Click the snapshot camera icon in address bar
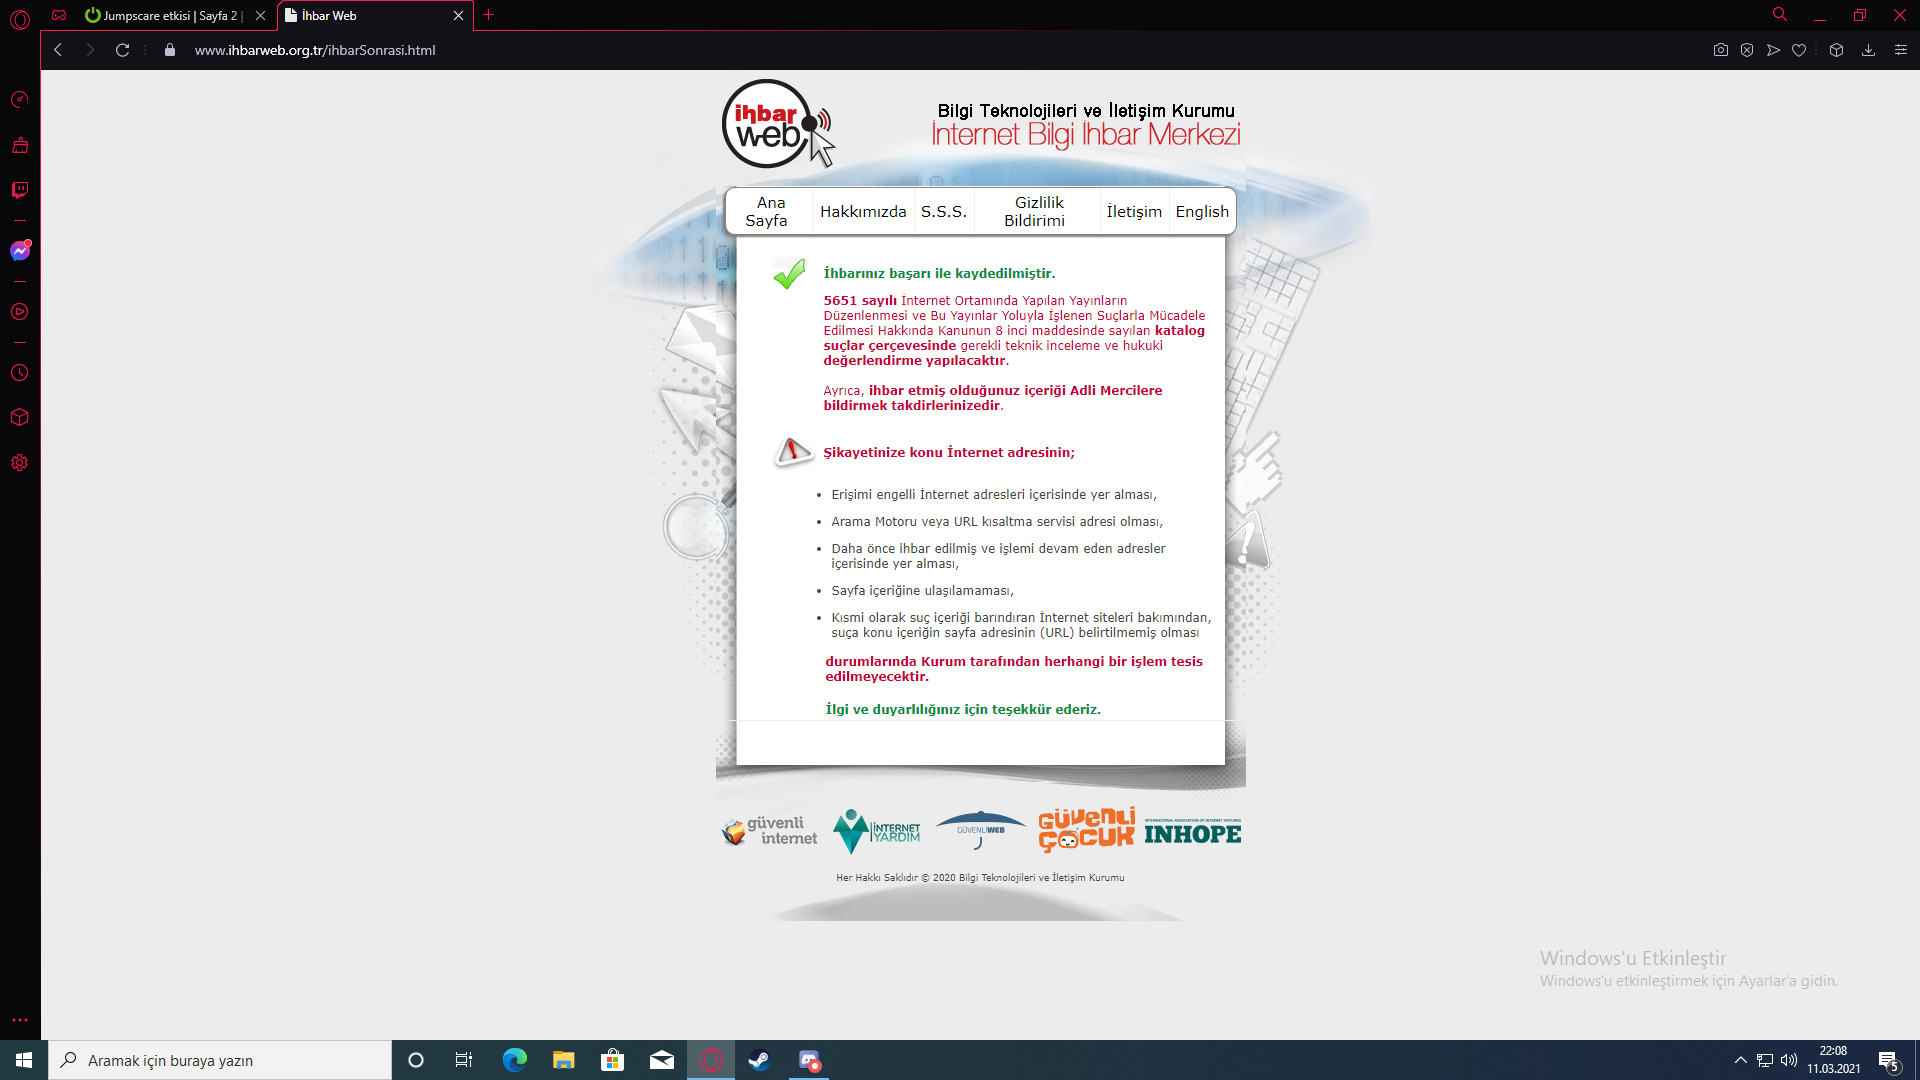The width and height of the screenshot is (1920, 1080). click(1720, 50)
